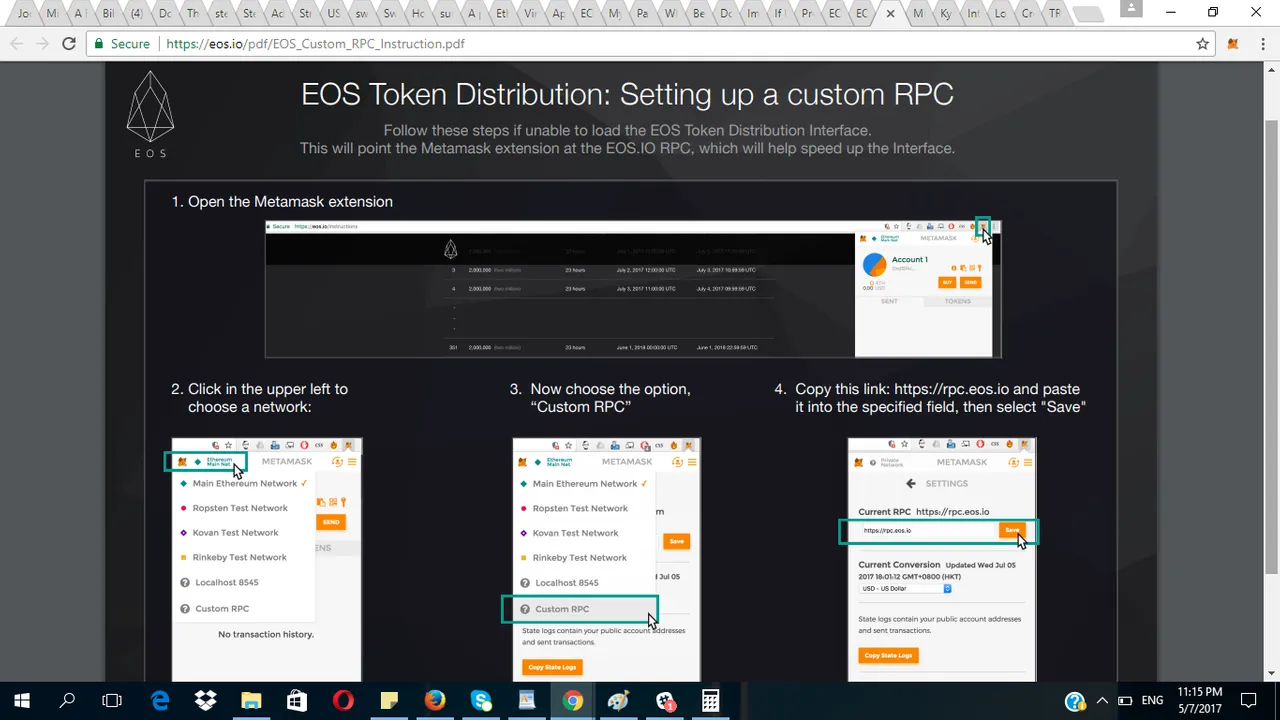Click the heading 'EOS Token Distribution: Setting up a custom RPC'

(x=627, y=94)
